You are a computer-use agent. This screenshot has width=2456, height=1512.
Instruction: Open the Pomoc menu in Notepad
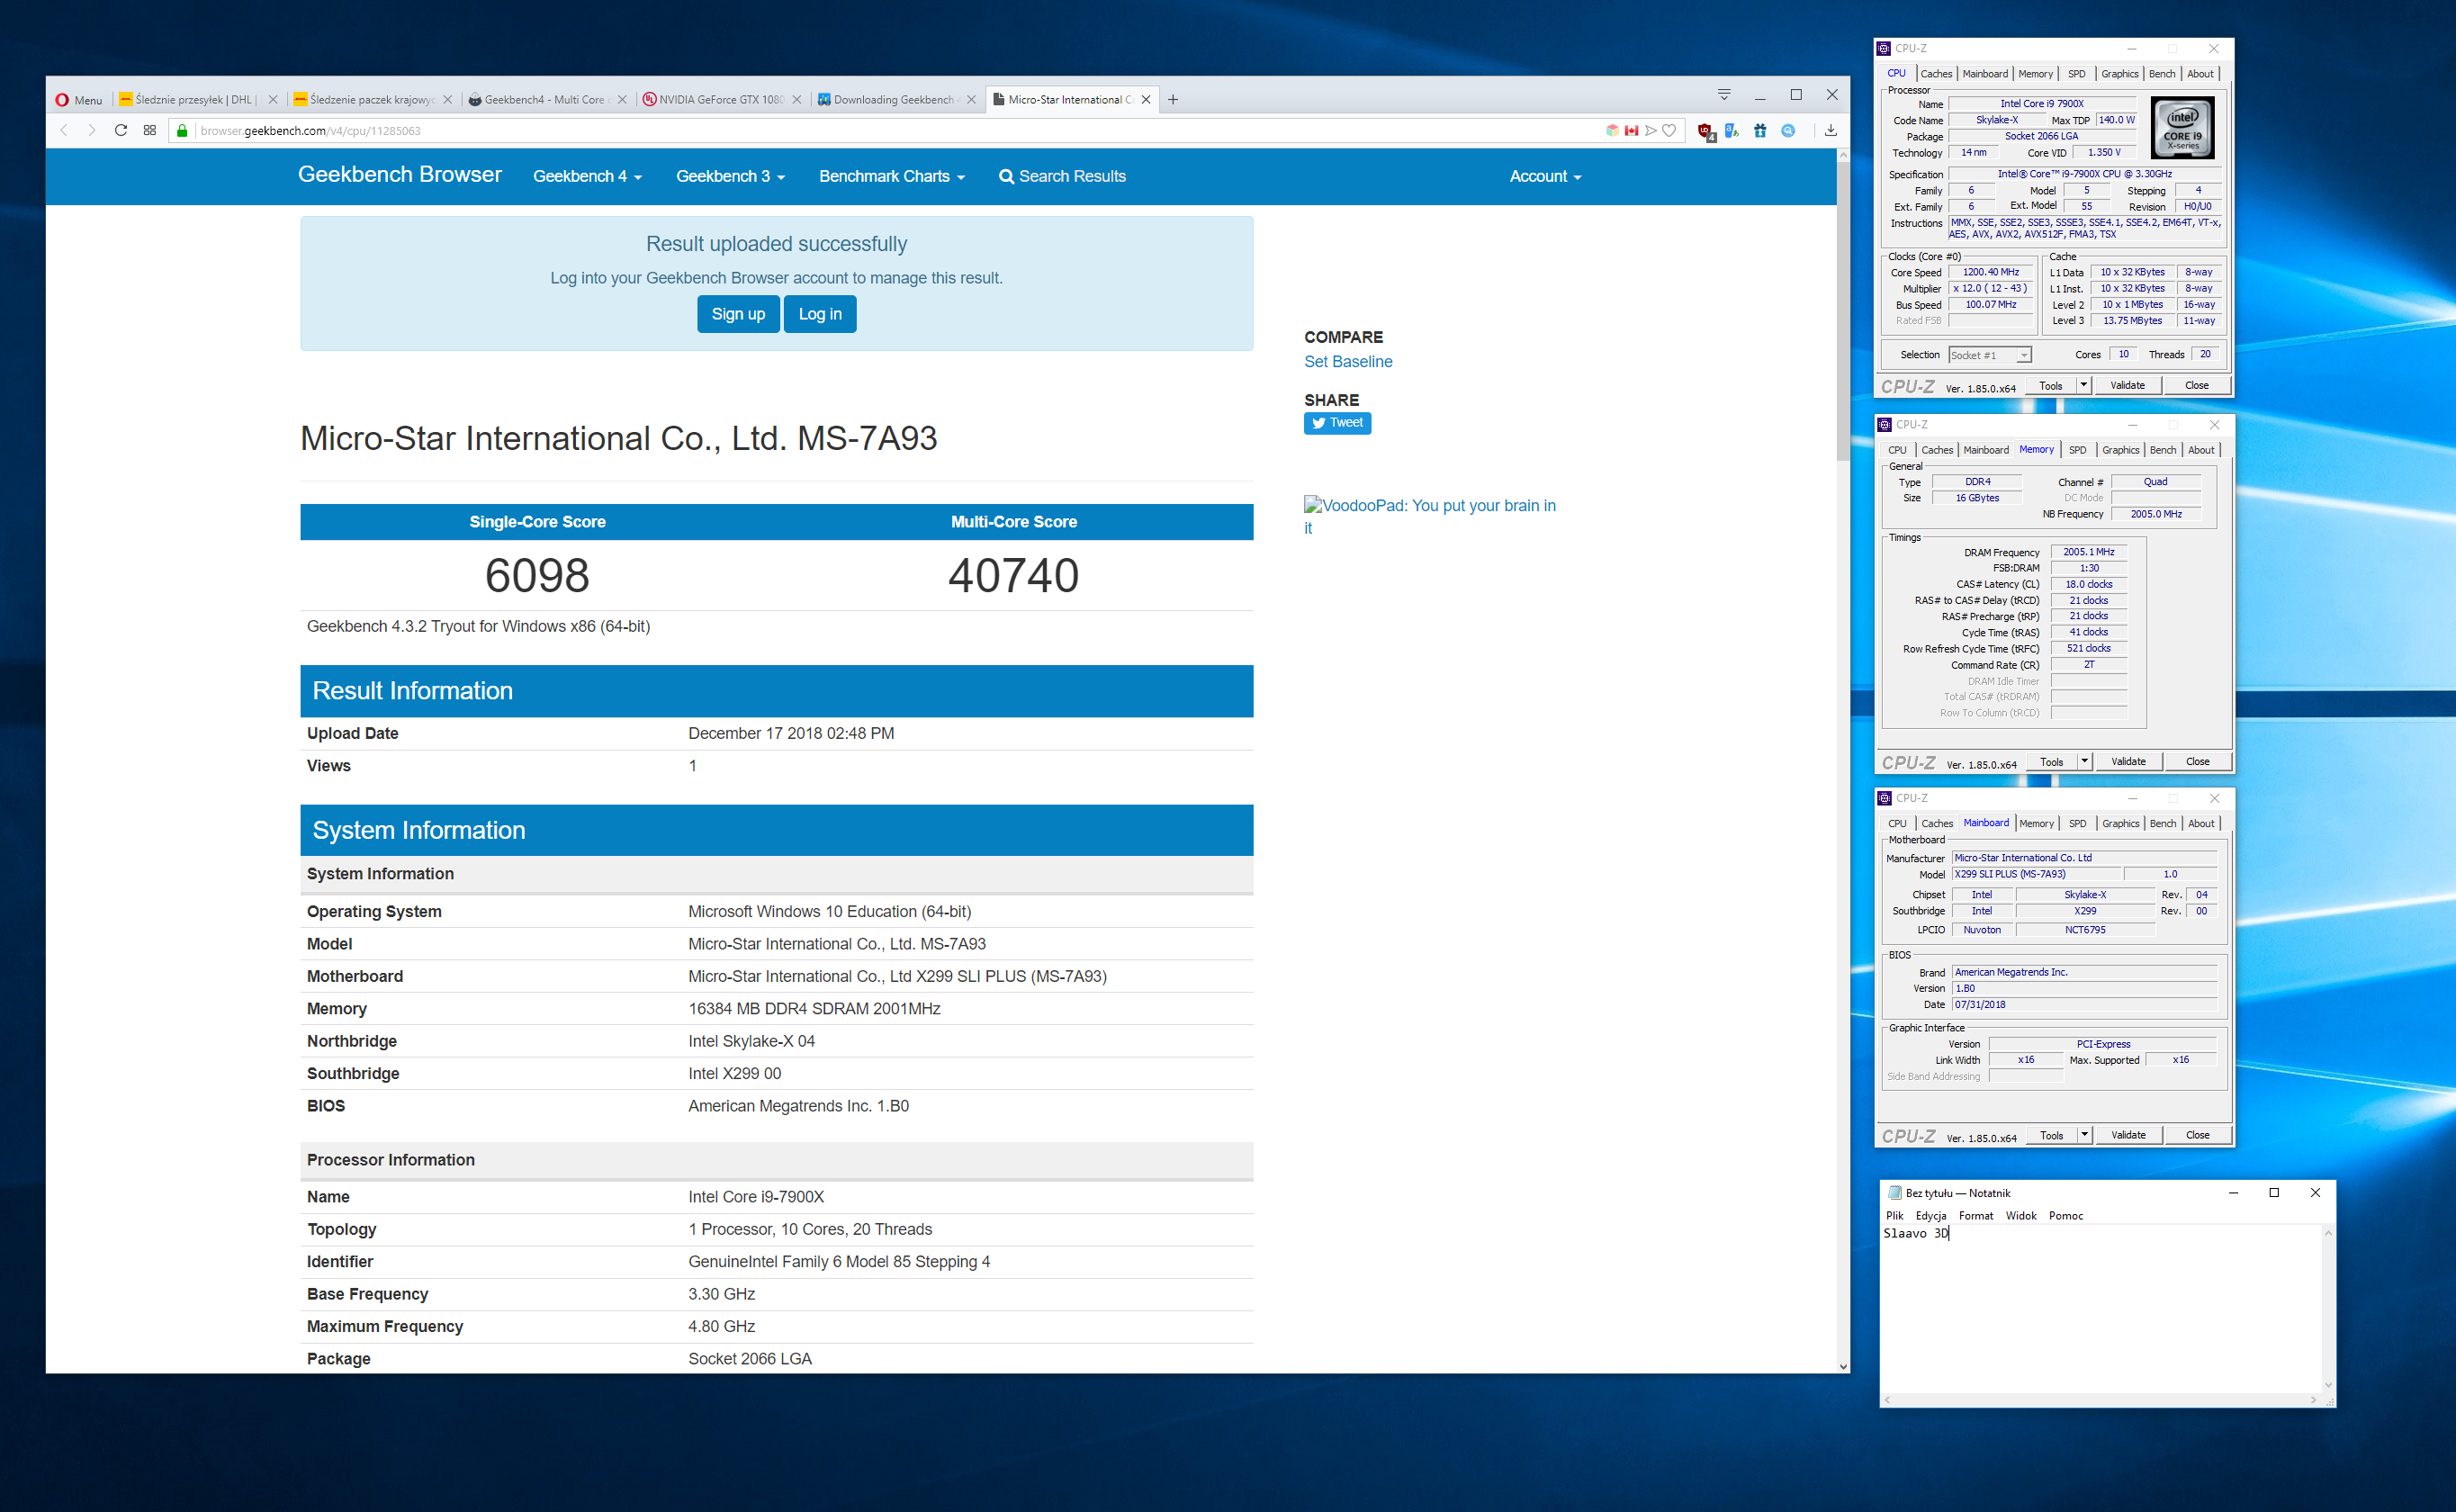click(x=2066, y=1216)
